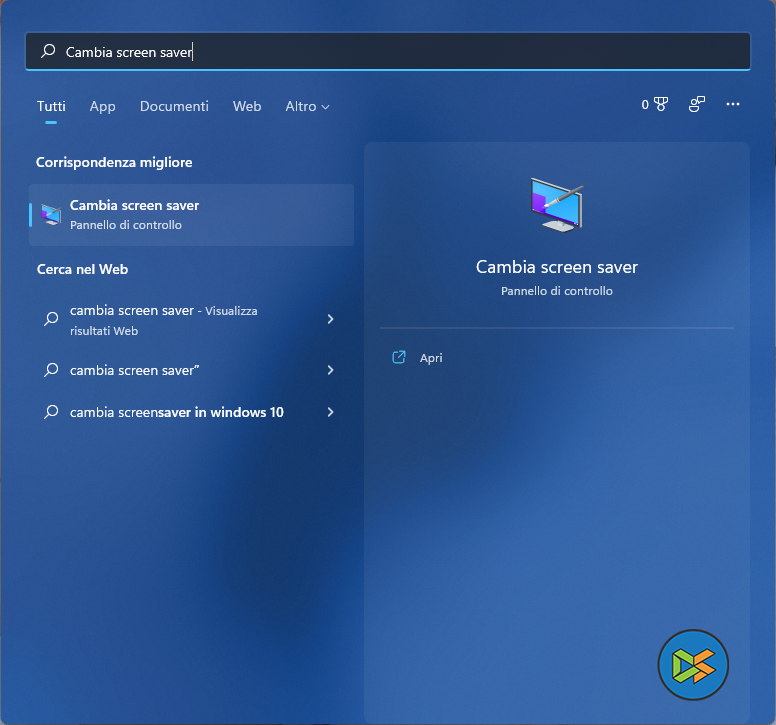
Task: Switch to the Web tab
Action: [247, 106]
